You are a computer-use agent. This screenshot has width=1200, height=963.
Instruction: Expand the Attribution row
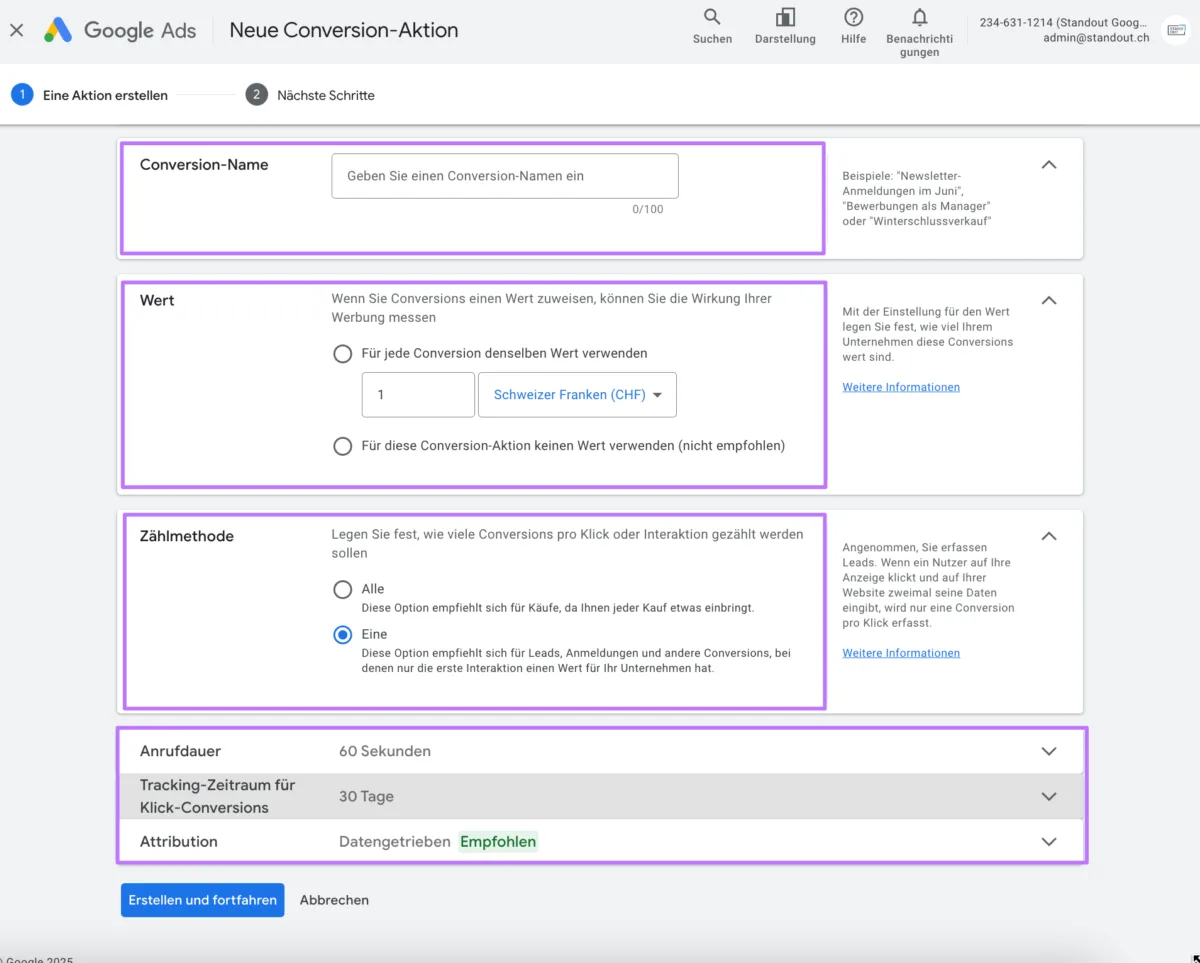pos(1048,841)
